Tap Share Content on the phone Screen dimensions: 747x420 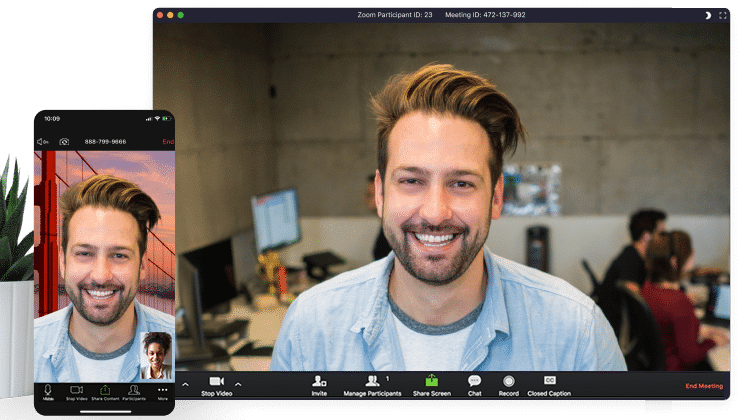point(105,392)
